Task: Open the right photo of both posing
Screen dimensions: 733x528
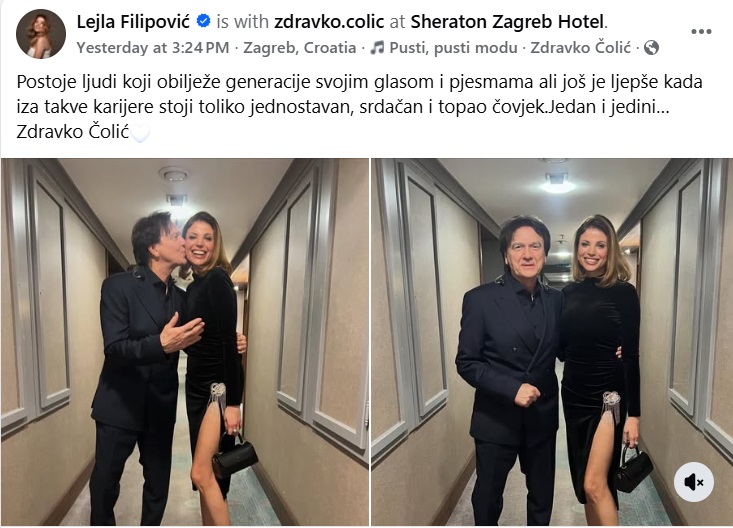Action: click(x=552, y=342)
